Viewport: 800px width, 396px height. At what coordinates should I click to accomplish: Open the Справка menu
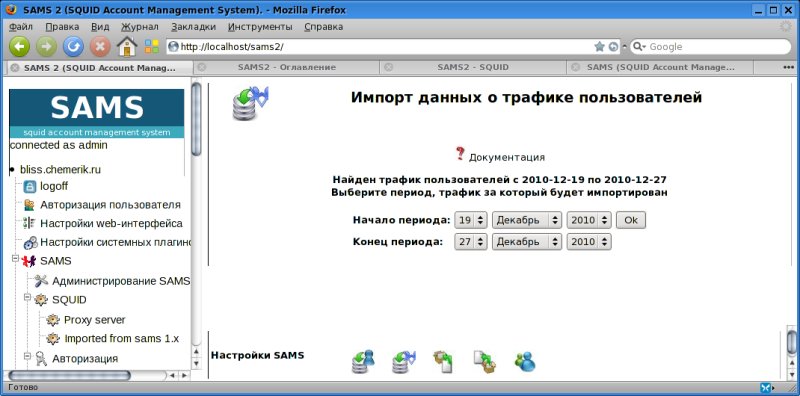coord(323,27)
